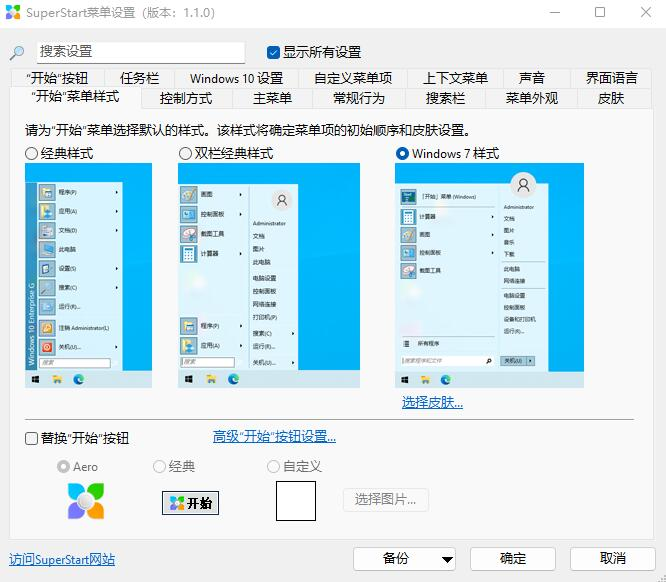Open the 菜单外观 tab
666x582 pixels.
(532, 99)
